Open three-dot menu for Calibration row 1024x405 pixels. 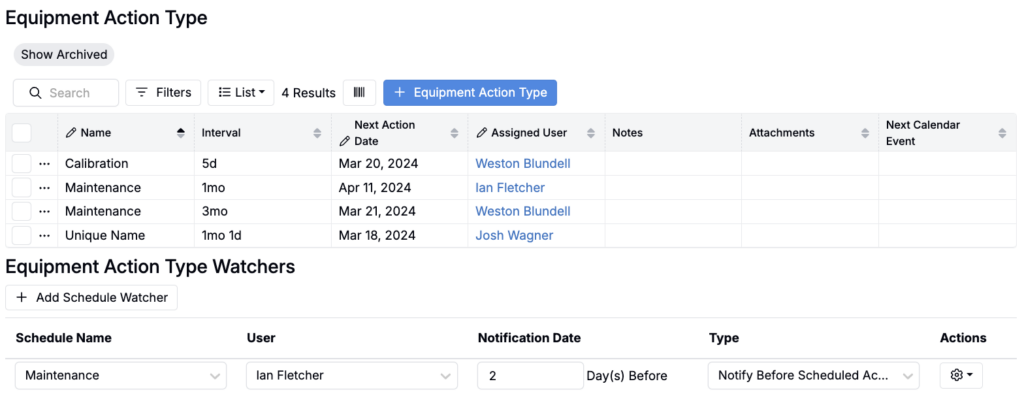(44, 164)
